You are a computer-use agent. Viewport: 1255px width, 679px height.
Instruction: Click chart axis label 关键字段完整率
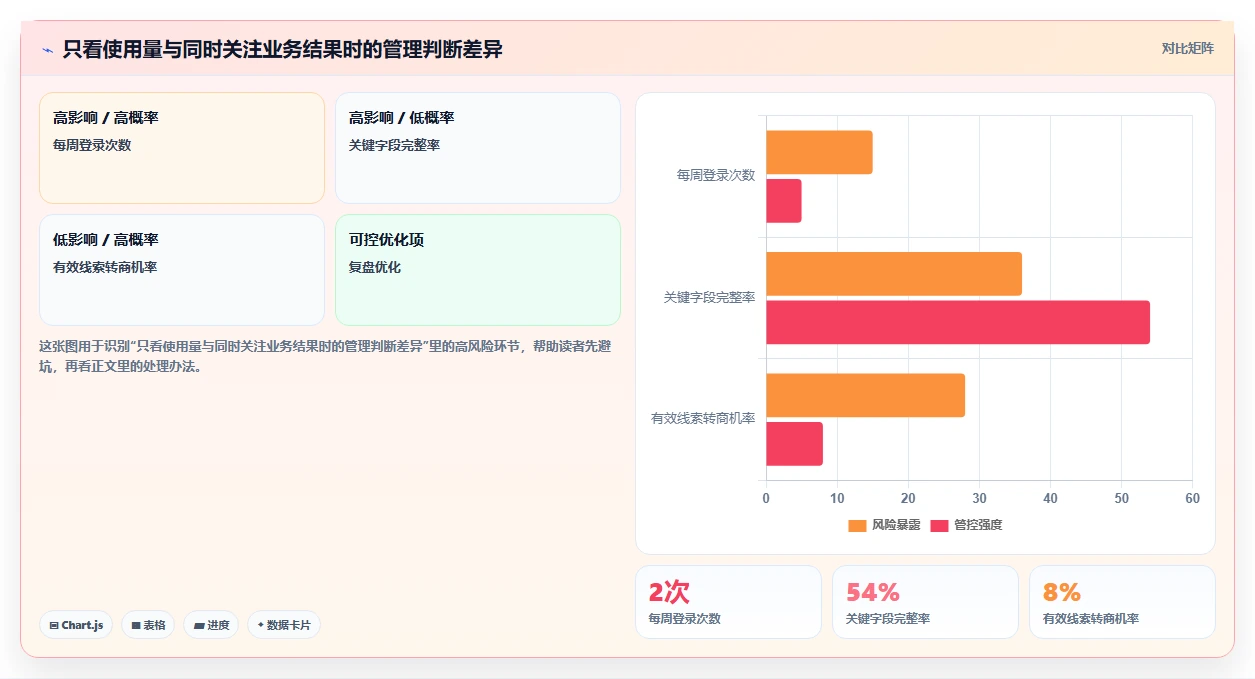710,298
